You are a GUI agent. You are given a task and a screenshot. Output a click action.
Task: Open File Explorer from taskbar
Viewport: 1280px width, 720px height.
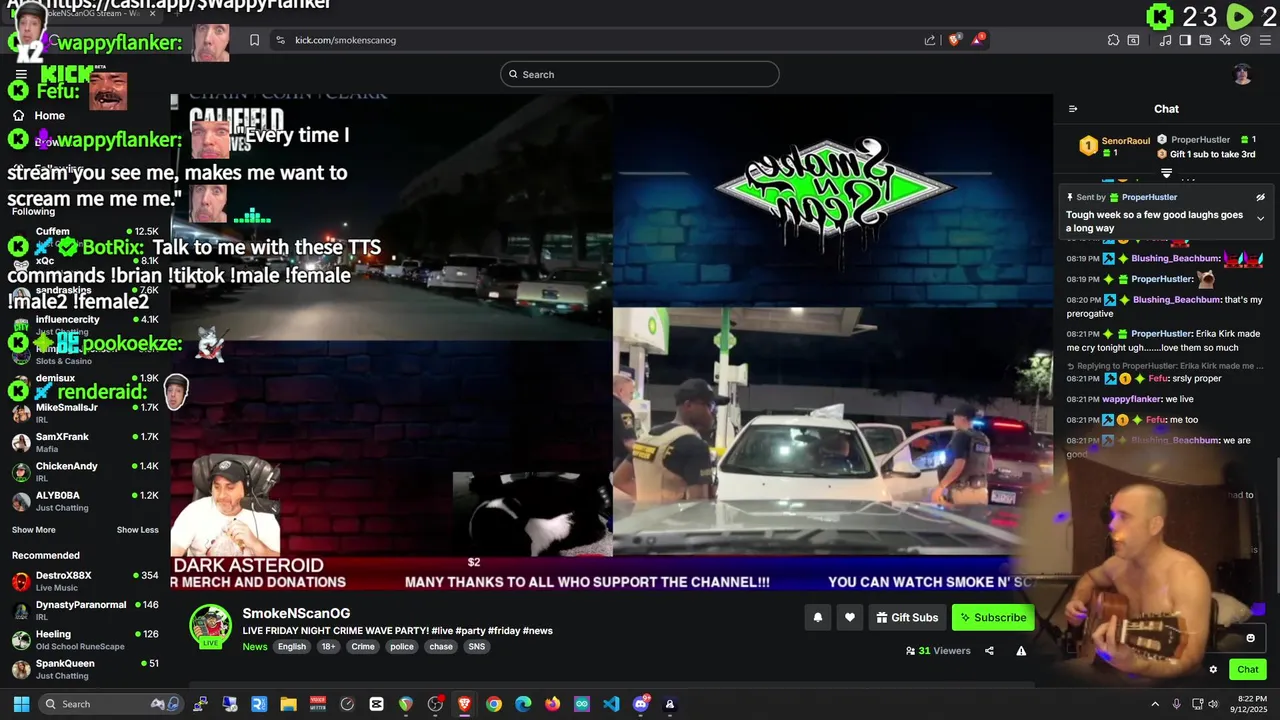(x=288, y=704)
